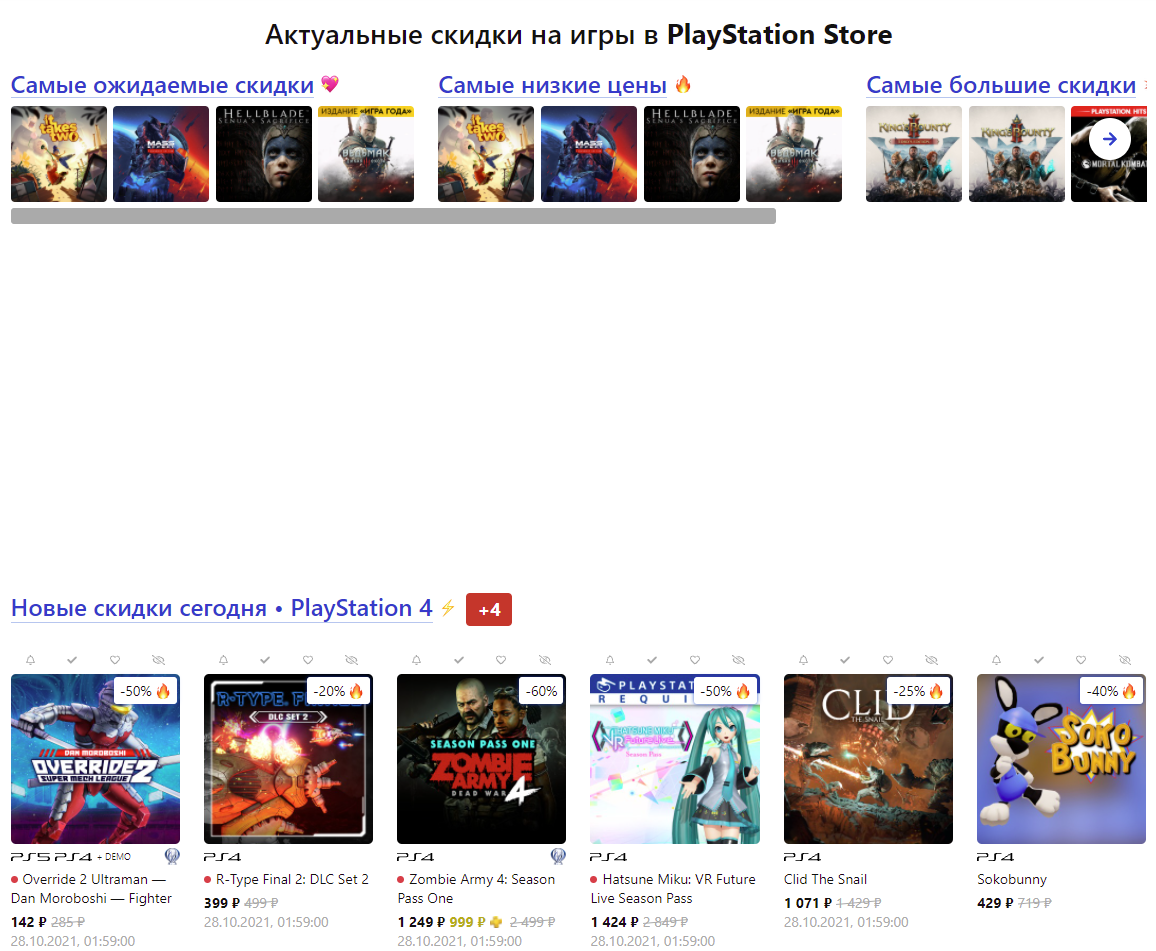
Task: Hide Zombie Army 4 using the crossed-eye icon
Action: (544, 660)
